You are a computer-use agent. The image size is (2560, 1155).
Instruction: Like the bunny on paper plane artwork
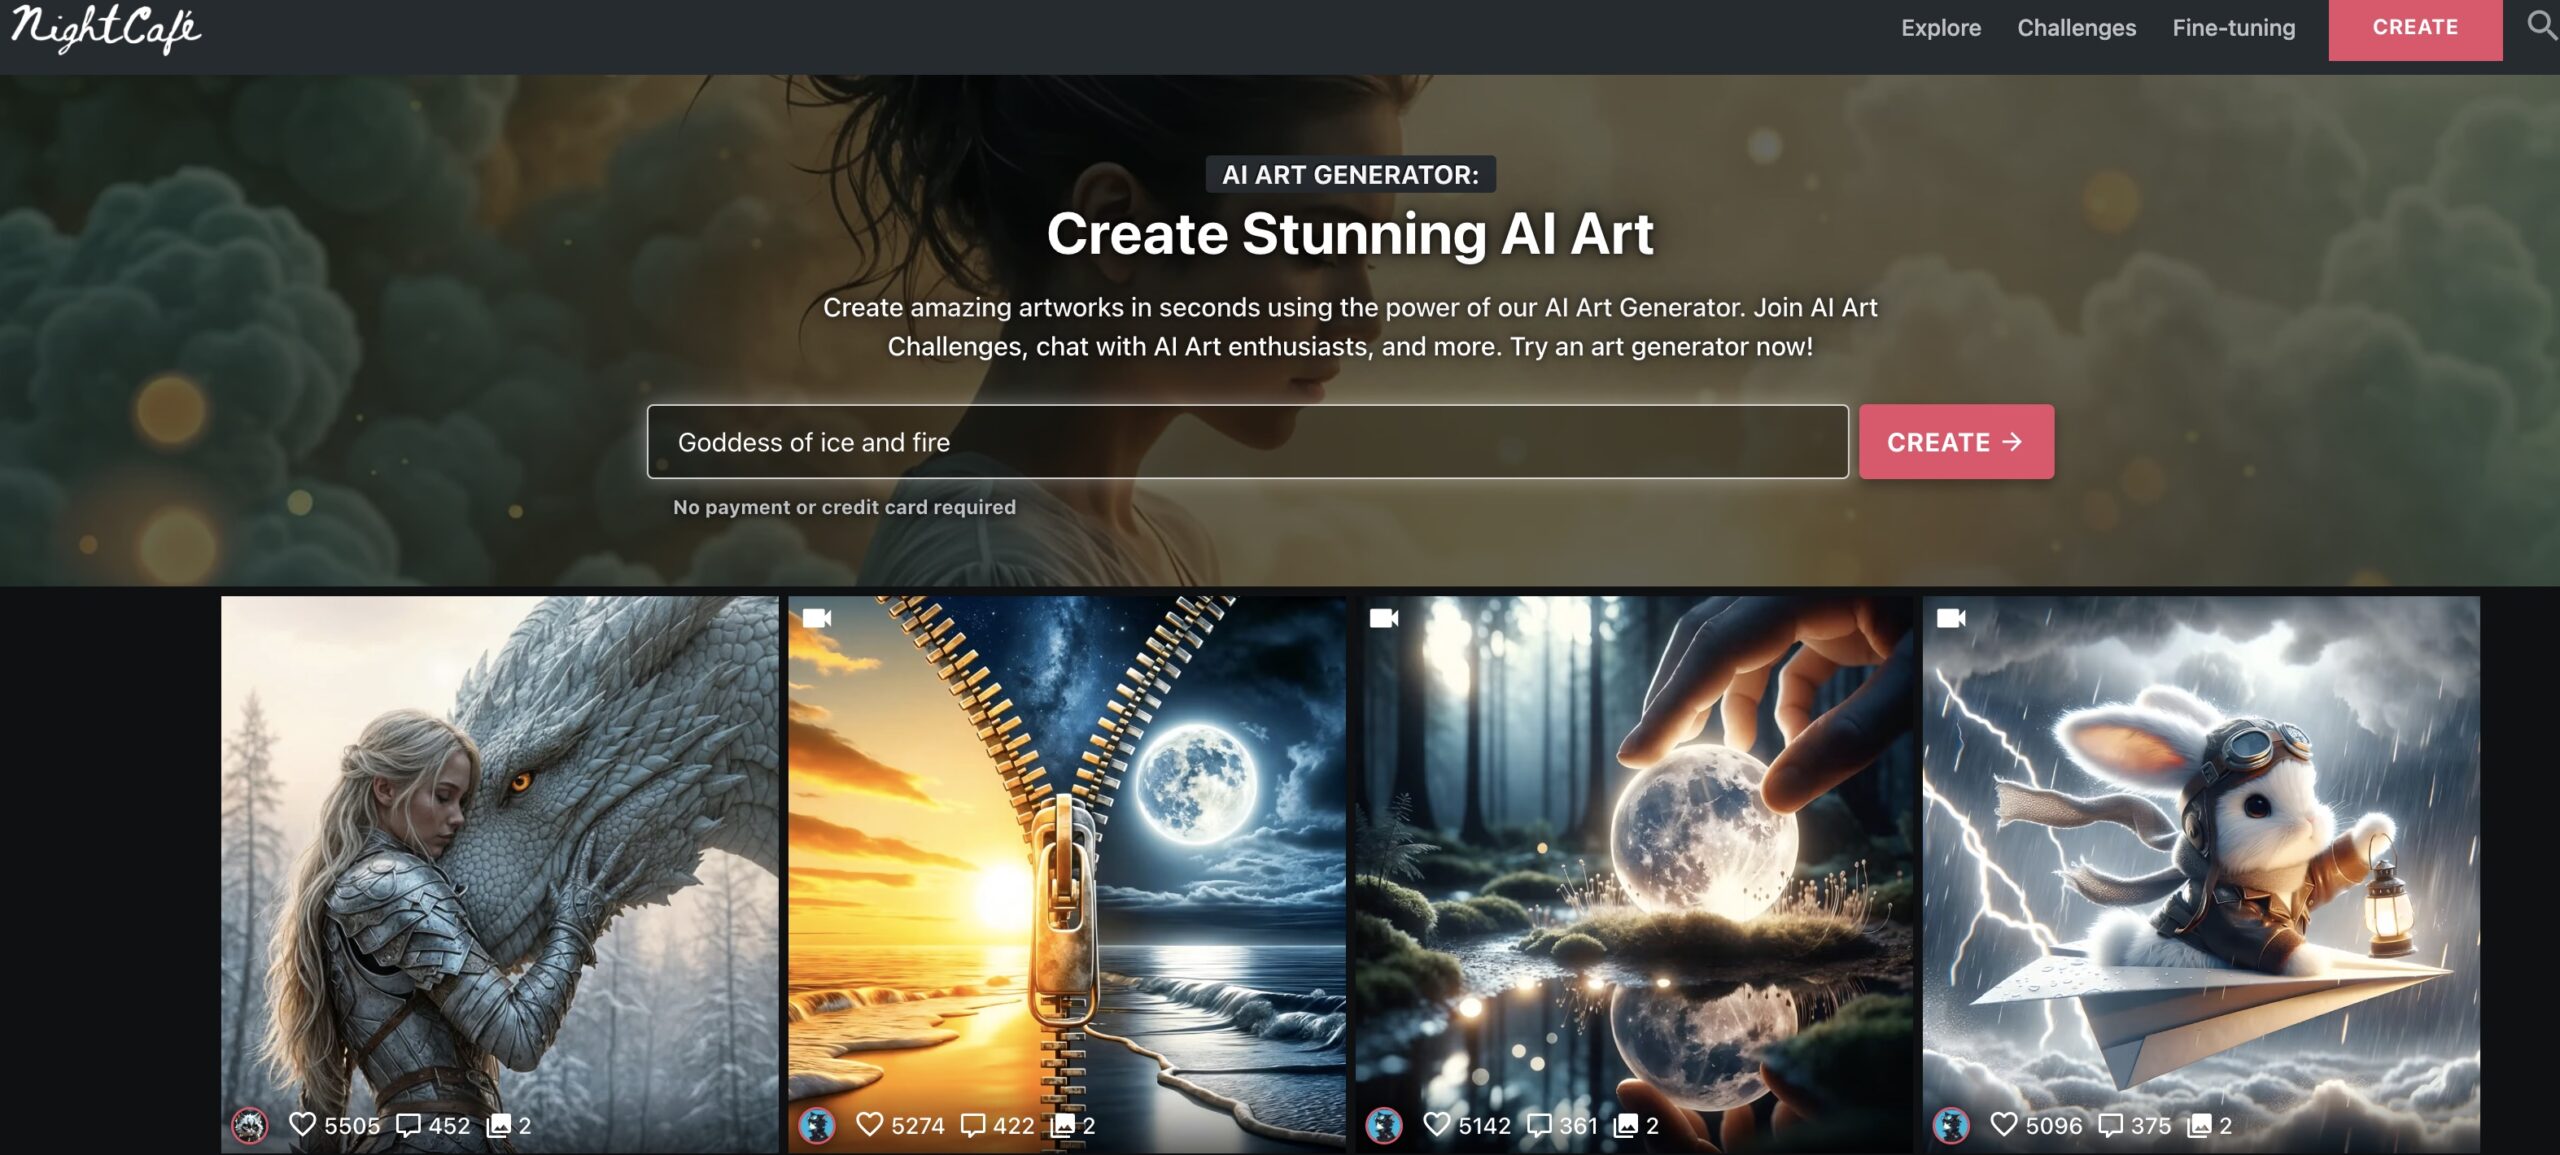2003,1124
